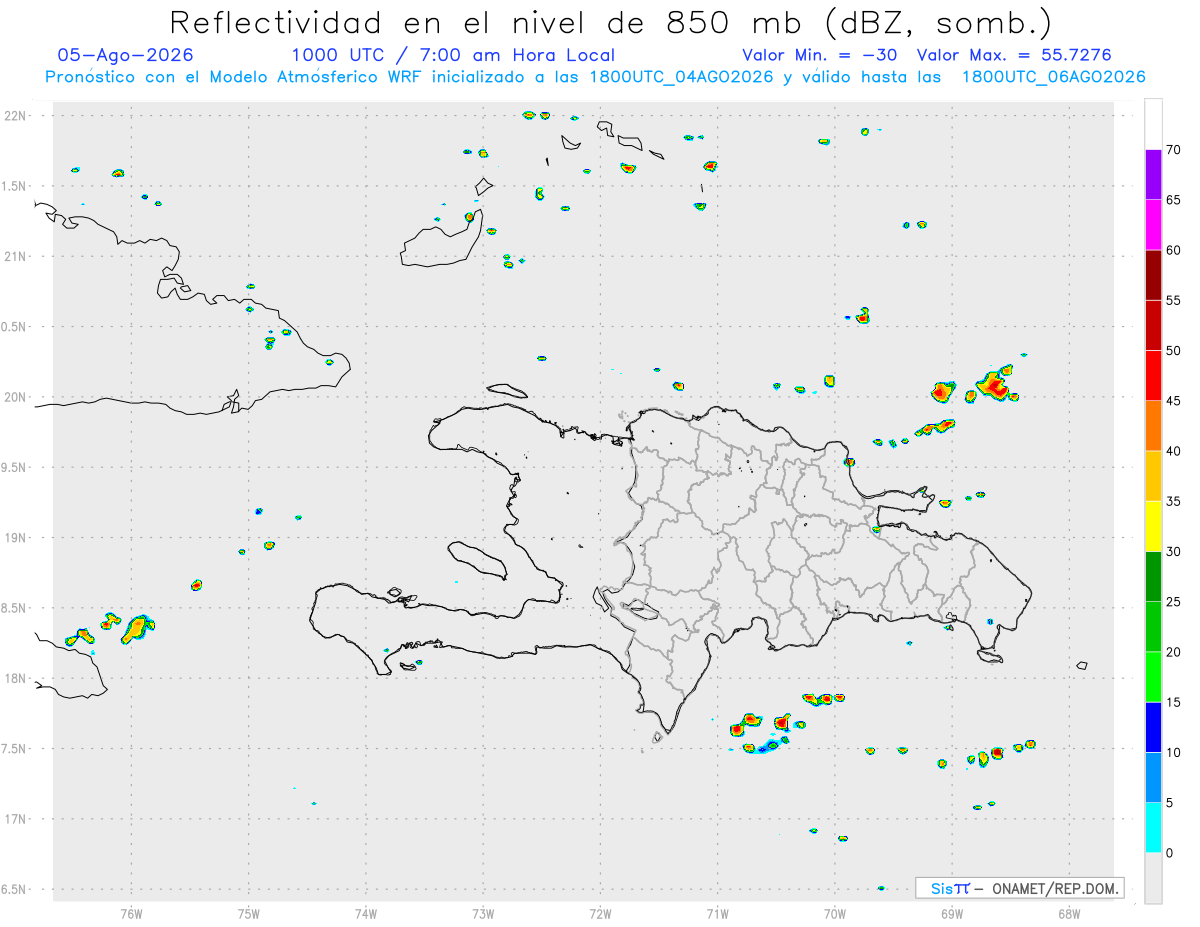Click the date '05-Ago-2026'

[126, 55]
